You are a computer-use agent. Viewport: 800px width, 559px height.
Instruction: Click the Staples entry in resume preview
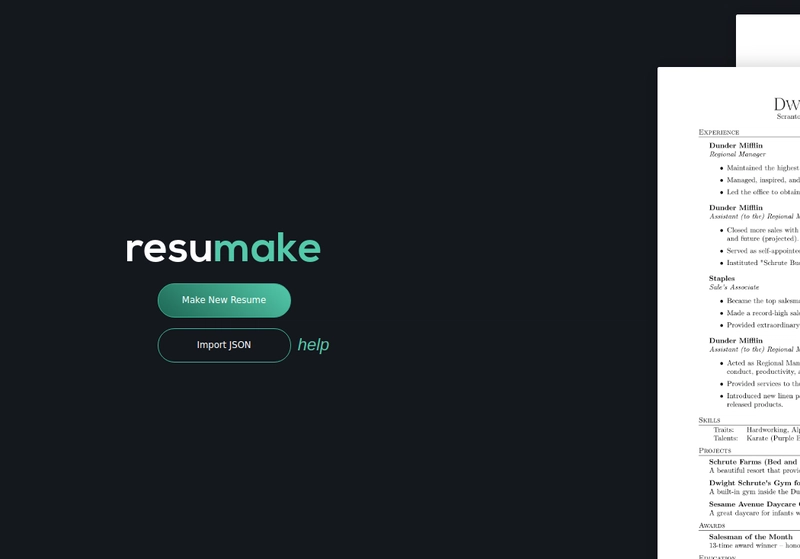[x=721, y=278]
